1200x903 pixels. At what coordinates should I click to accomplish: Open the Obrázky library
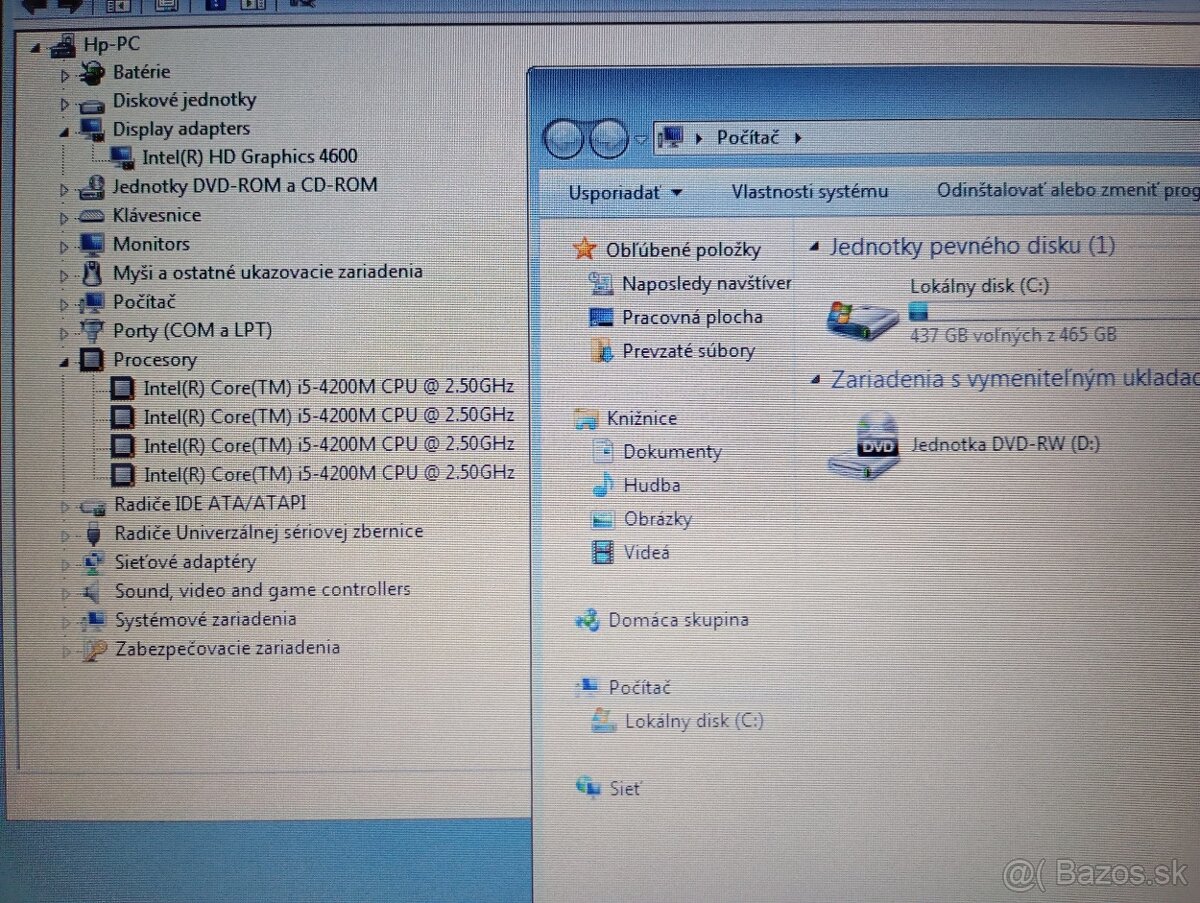tap(657, 519)
